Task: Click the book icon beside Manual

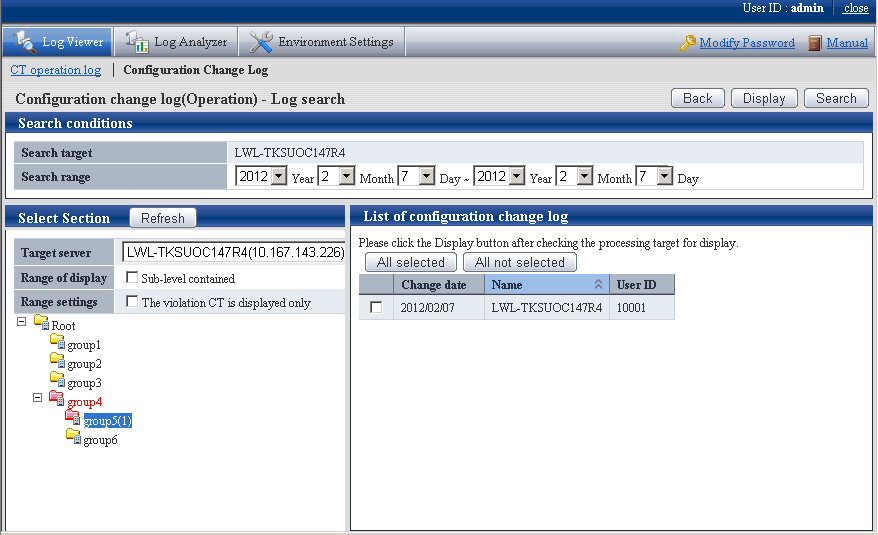Action: [x=815, y=43]
